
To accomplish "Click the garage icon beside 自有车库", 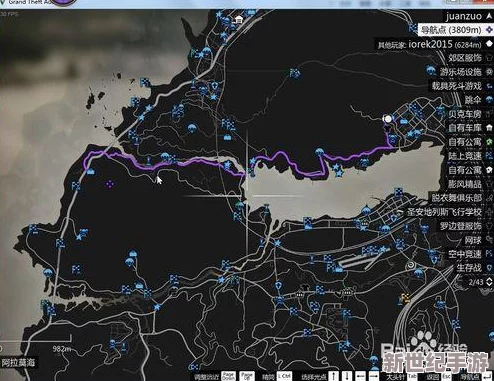I will [x=489, y=128].
